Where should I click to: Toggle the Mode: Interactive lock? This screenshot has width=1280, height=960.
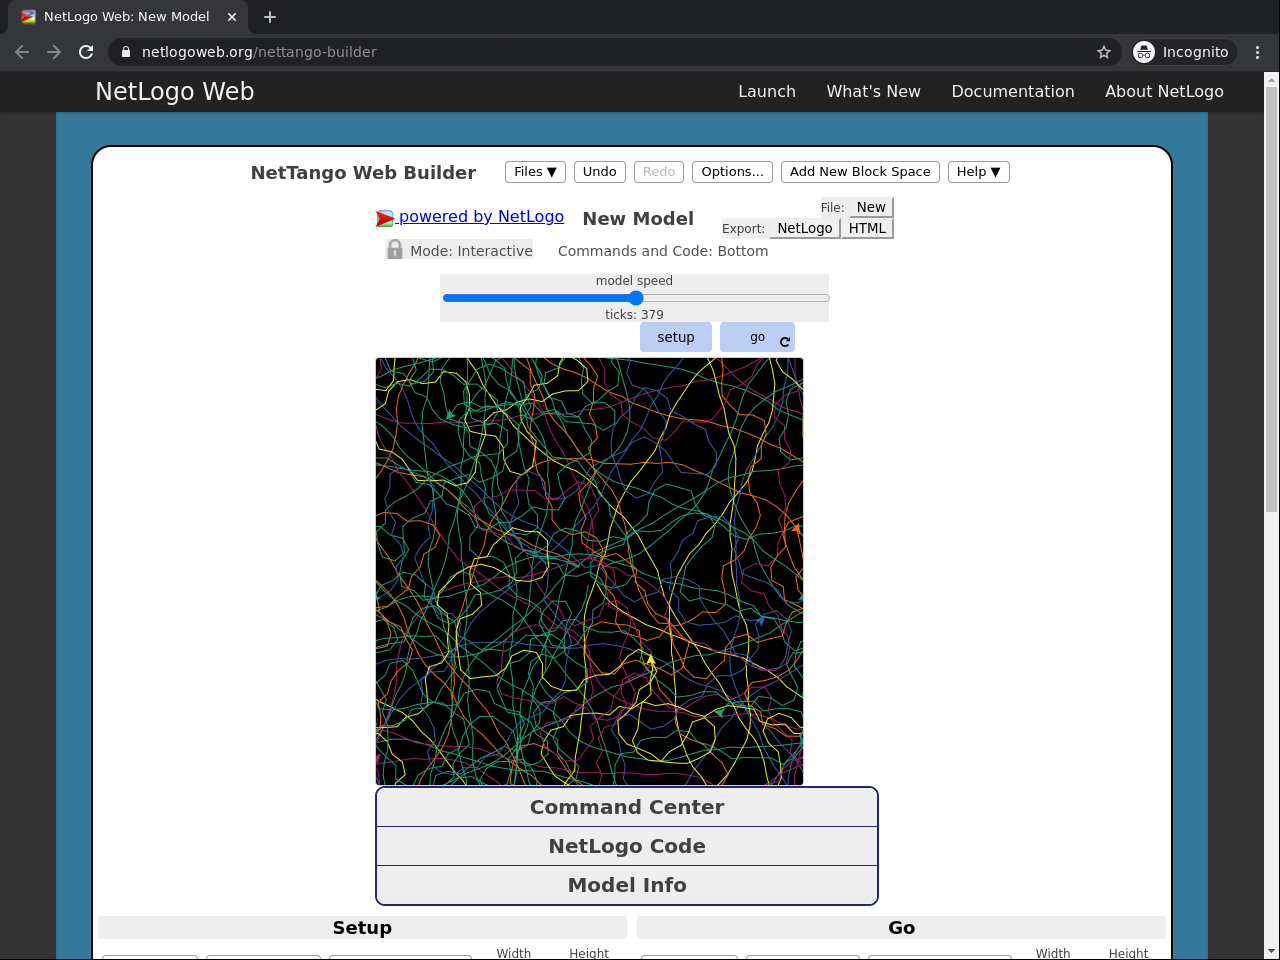click(x=460, y=250)
